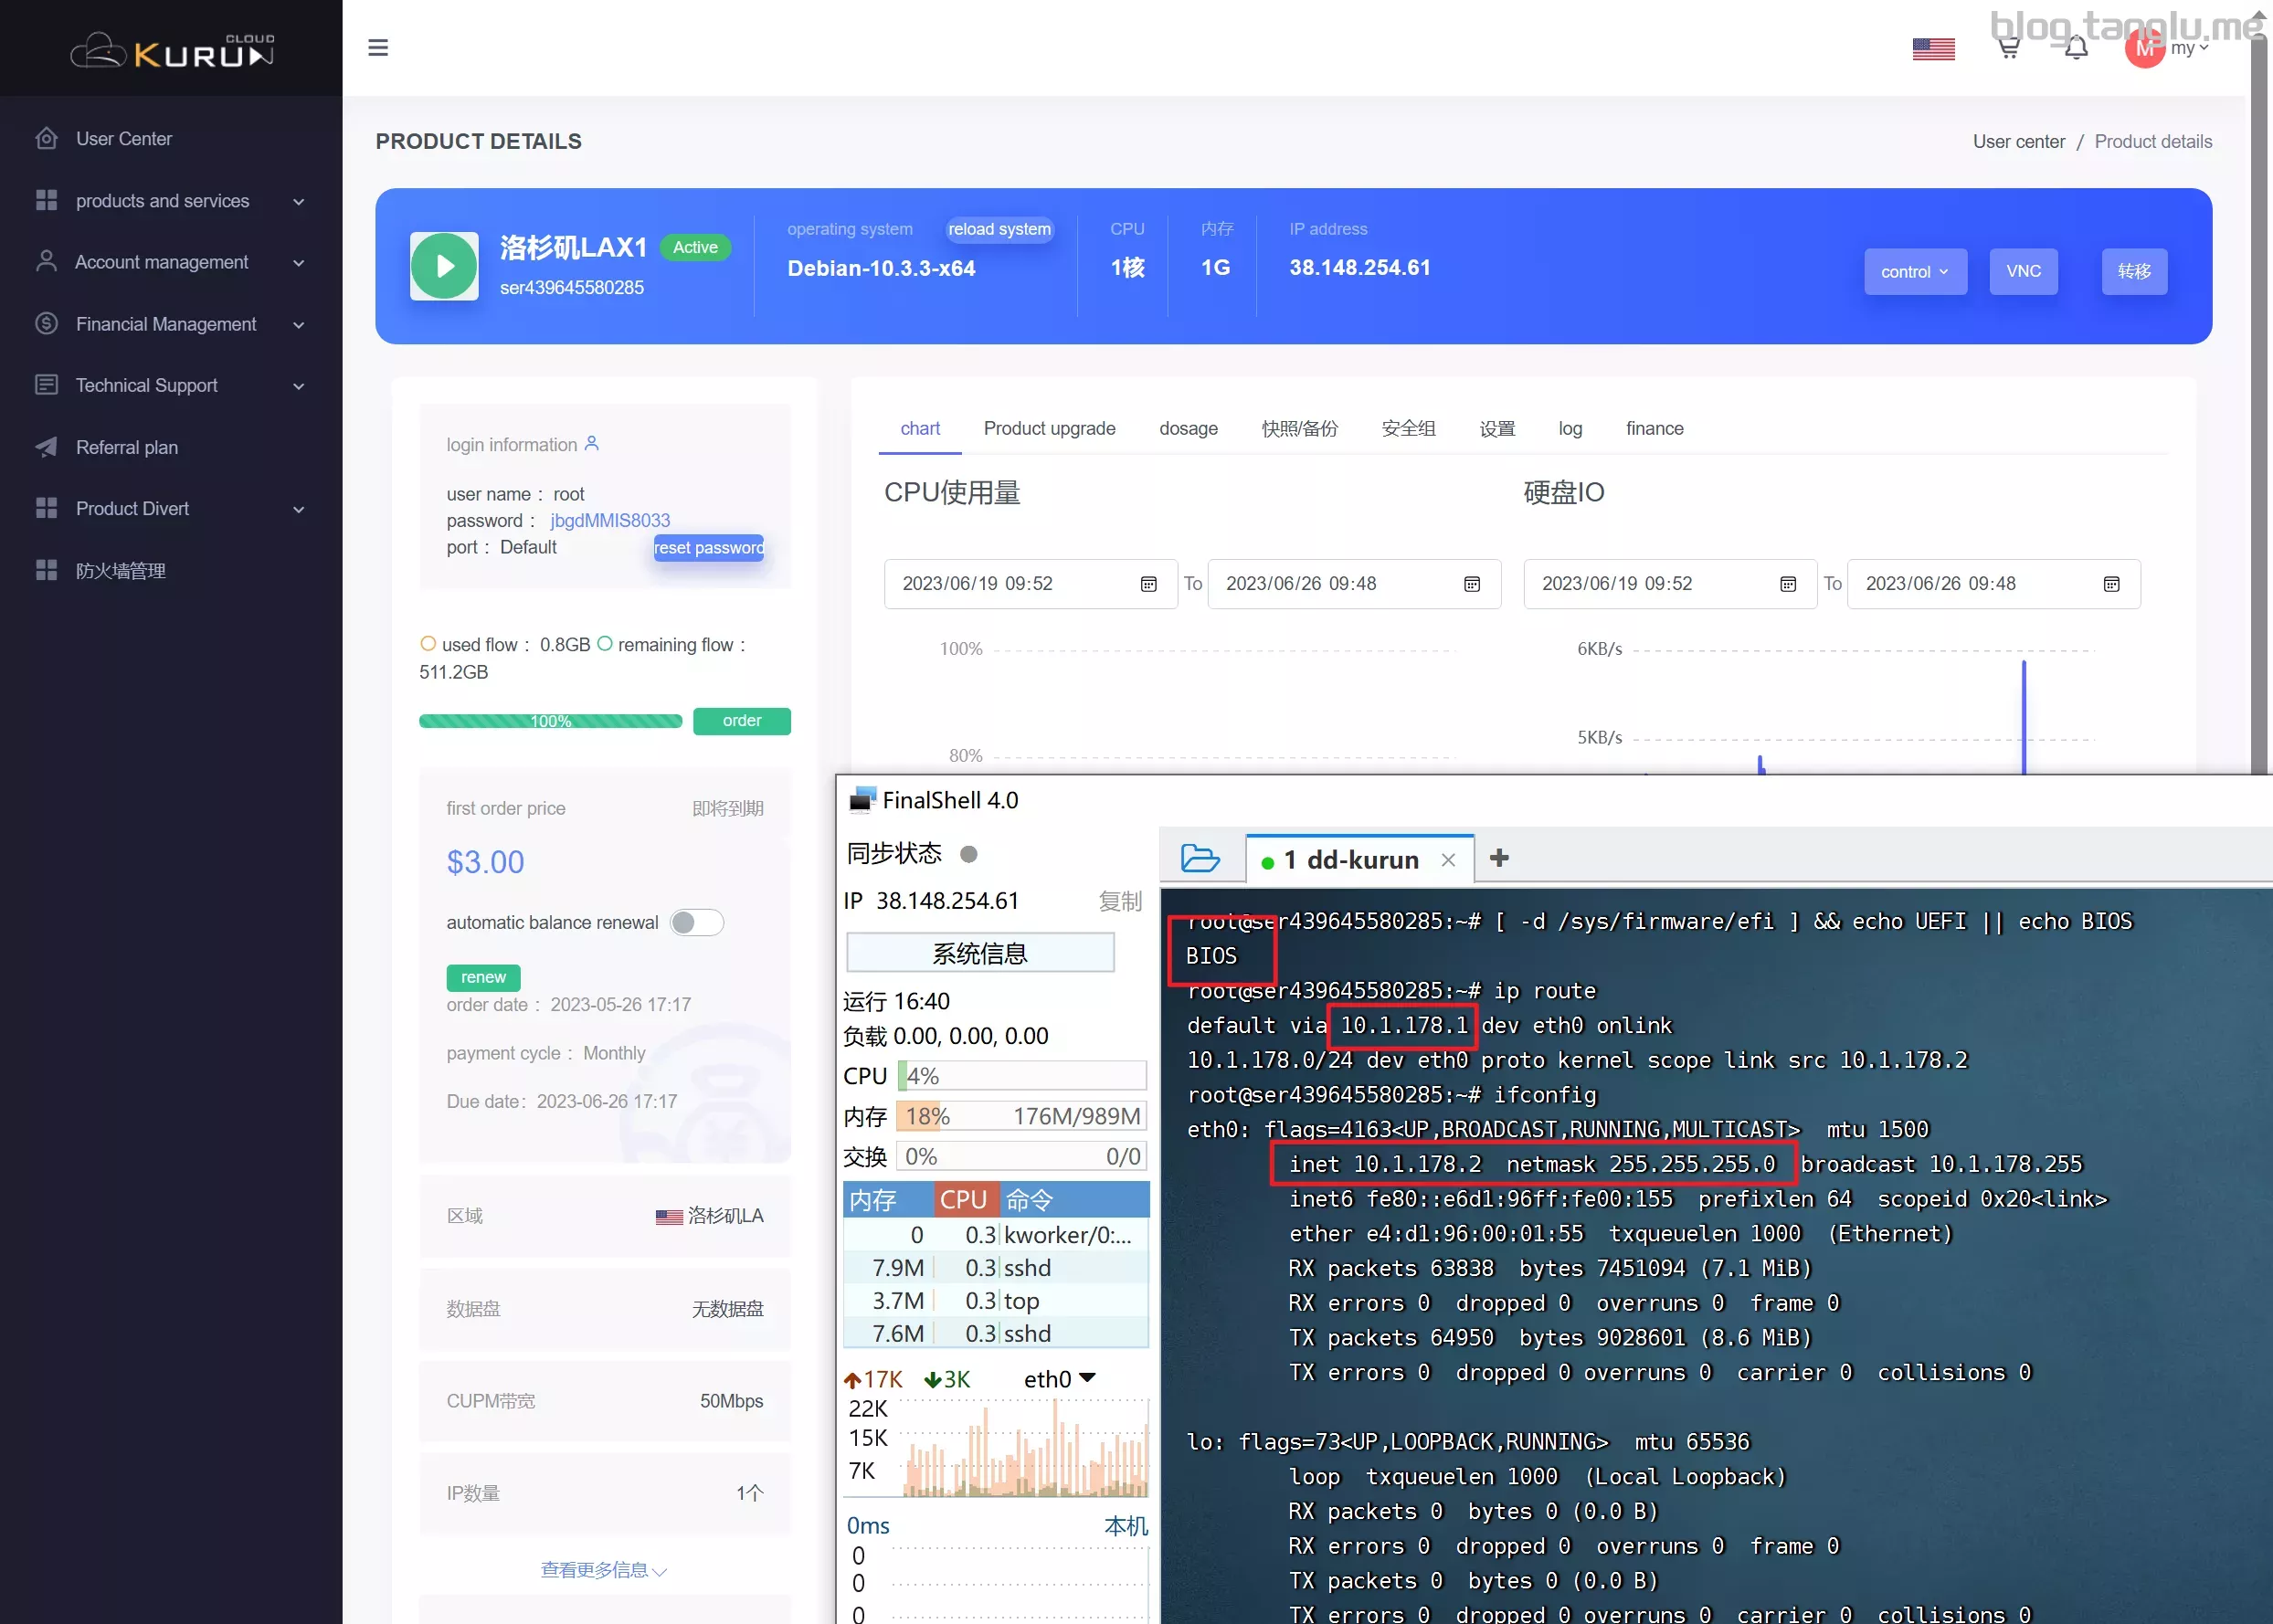Open Referral plan sidebar item
The image size is (2273, 1624).
tap(127, 447)
